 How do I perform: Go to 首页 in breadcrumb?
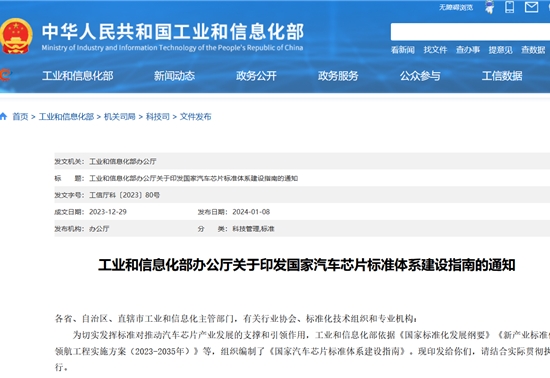pos(20,117)
